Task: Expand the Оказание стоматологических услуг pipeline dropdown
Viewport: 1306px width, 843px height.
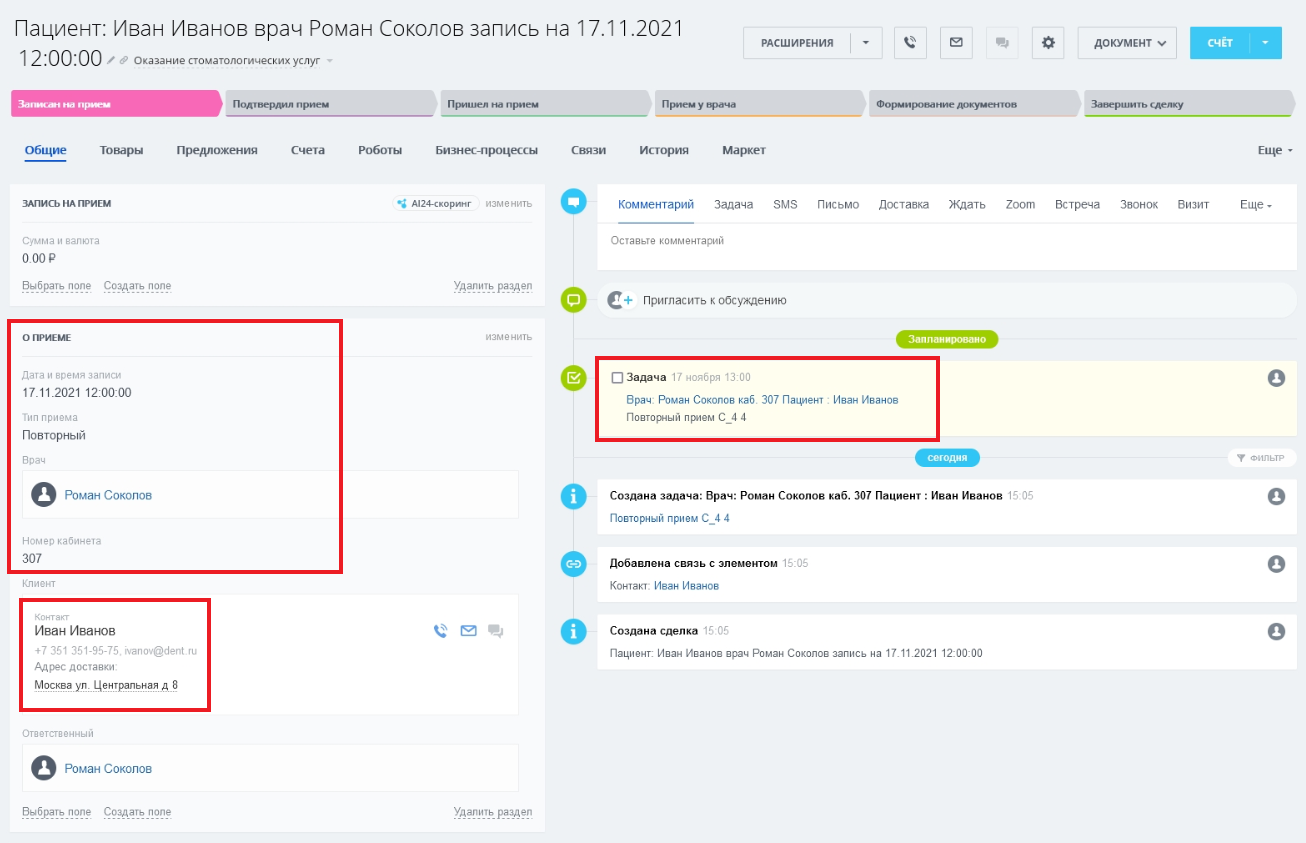Action: (330, 61)
